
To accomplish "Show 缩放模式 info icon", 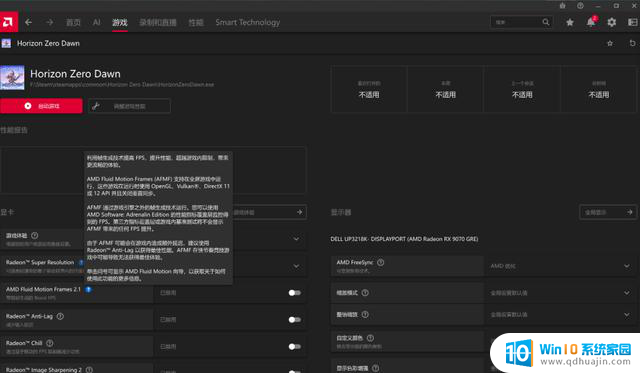I will 365,293.
